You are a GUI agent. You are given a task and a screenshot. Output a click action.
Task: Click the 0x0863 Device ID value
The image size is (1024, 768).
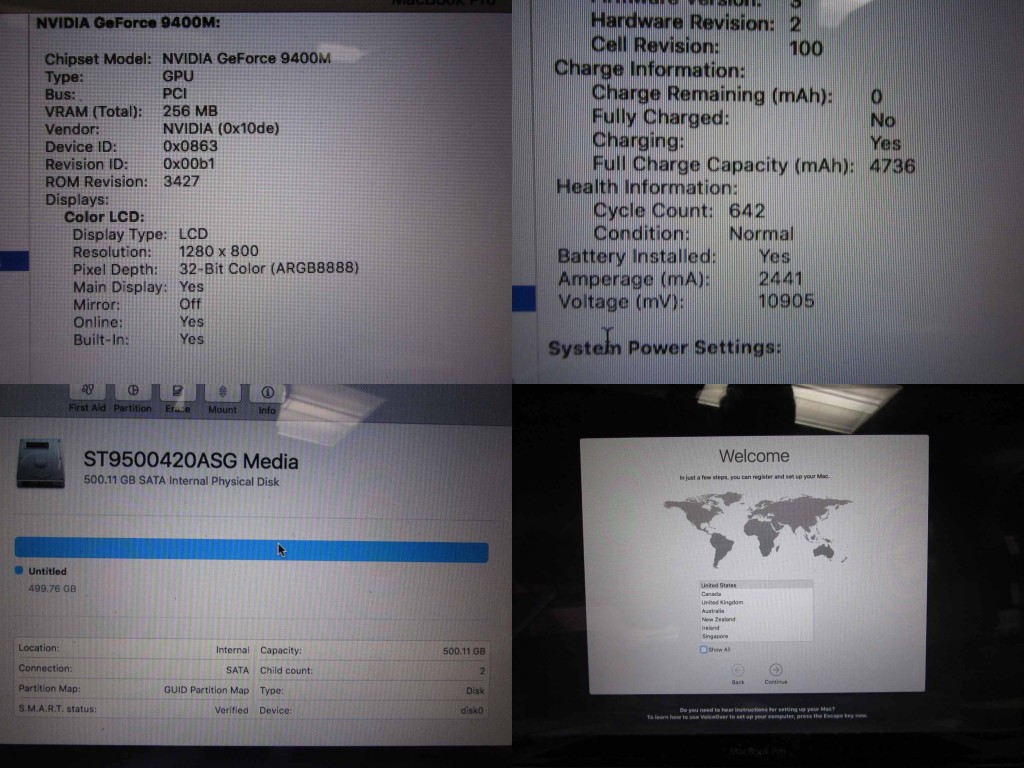[x=190, y=146]
